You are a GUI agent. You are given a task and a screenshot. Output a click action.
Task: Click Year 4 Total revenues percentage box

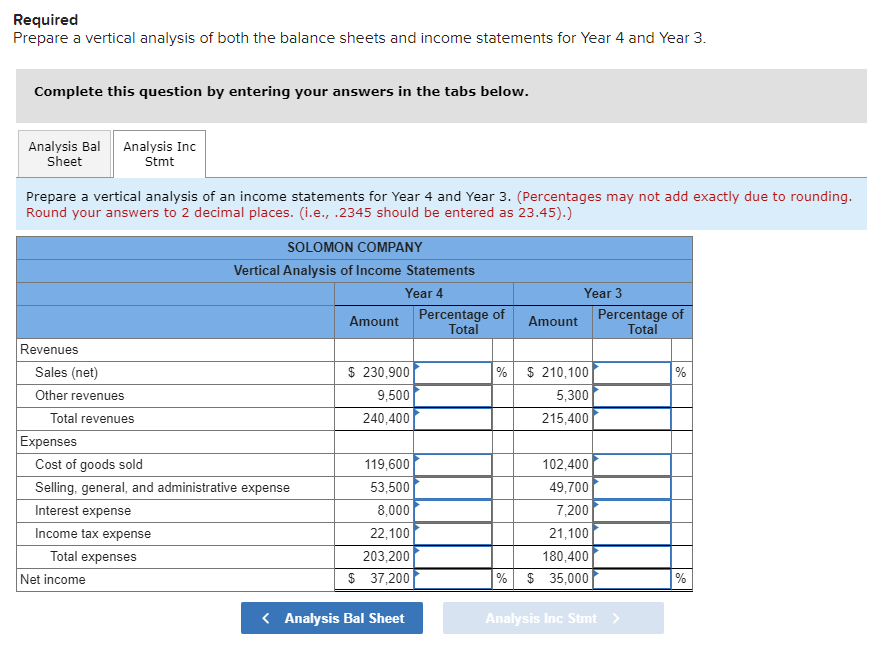click(x=452, y=417)
